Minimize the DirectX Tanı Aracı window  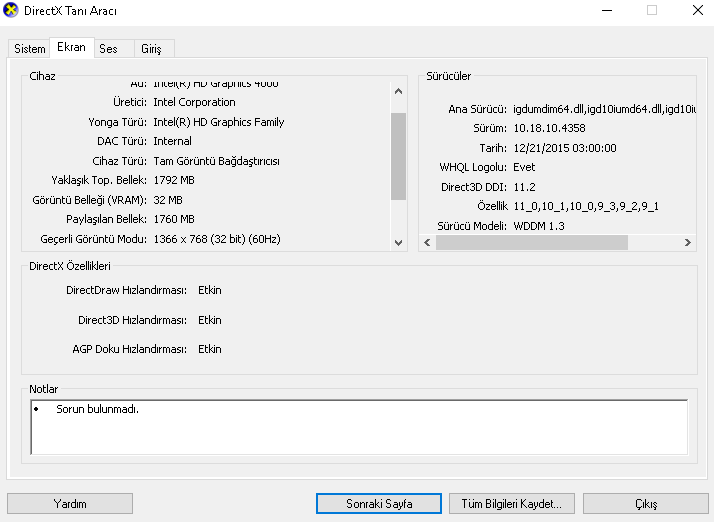tap(607, 10)
